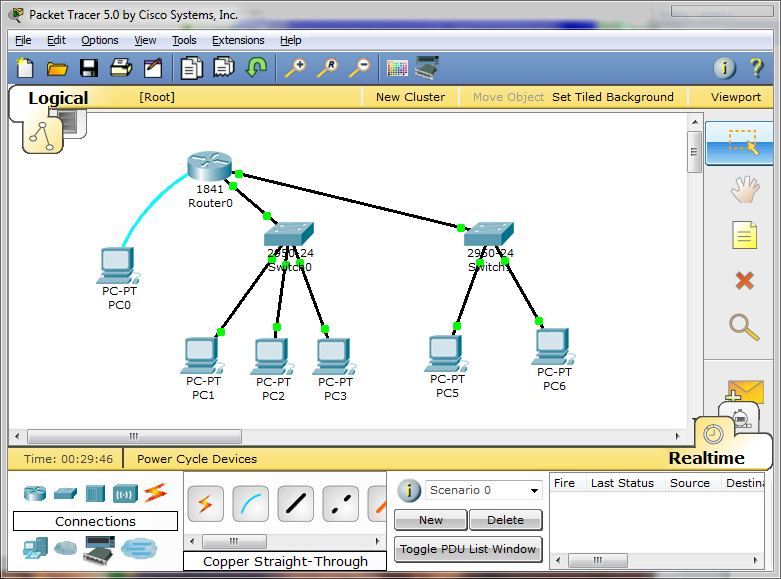Click the yellow question mark Help icon
Screen dimensions: 781x579
(756, 68)
